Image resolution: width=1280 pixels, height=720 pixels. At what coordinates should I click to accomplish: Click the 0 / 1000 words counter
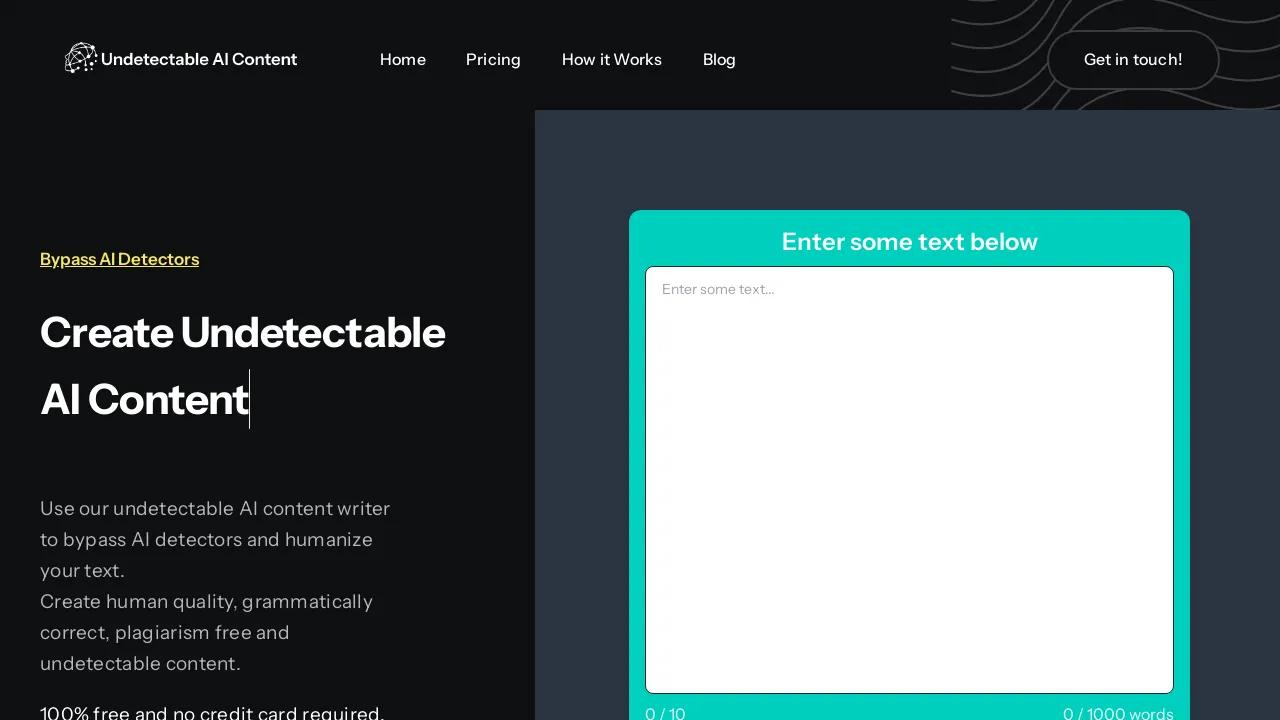pyautogui.click(x=1118, y=713)
